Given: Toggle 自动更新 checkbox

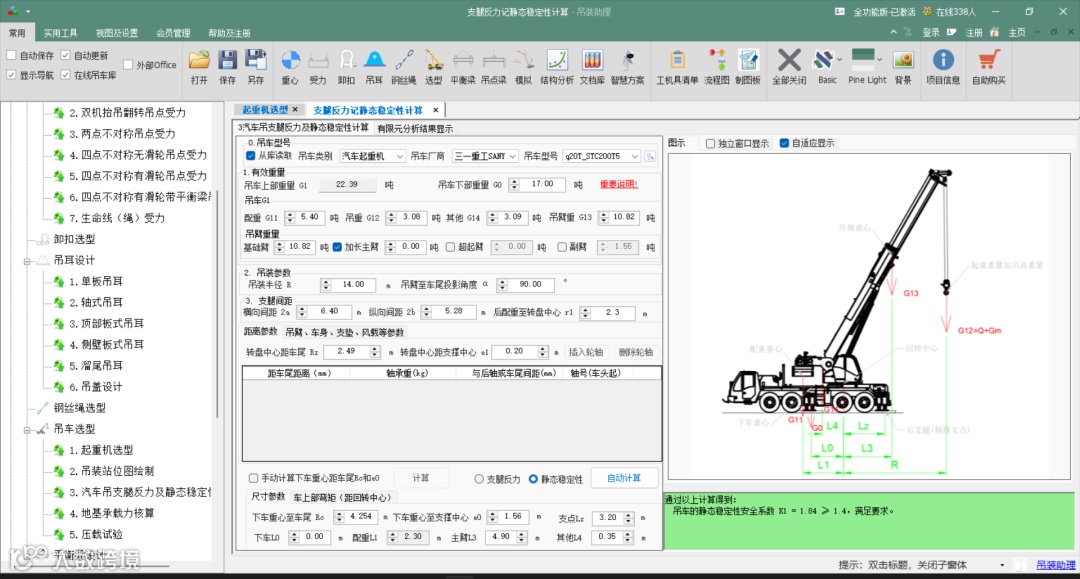Looking at the screenshot, I should click(x=65, y=55).
